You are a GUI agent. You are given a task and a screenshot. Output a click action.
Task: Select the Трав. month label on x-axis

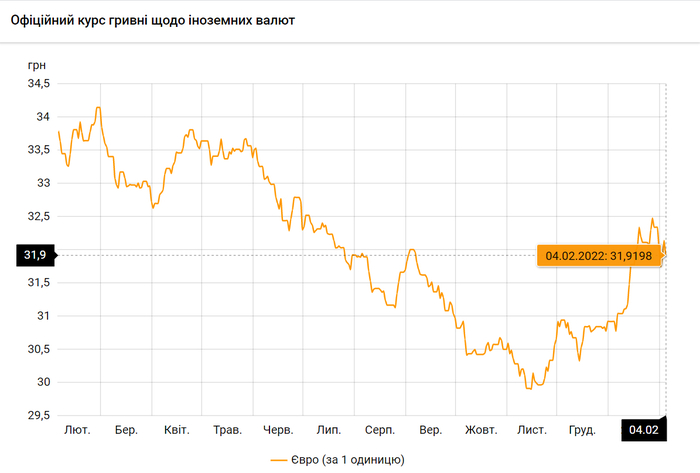(227, 430)
